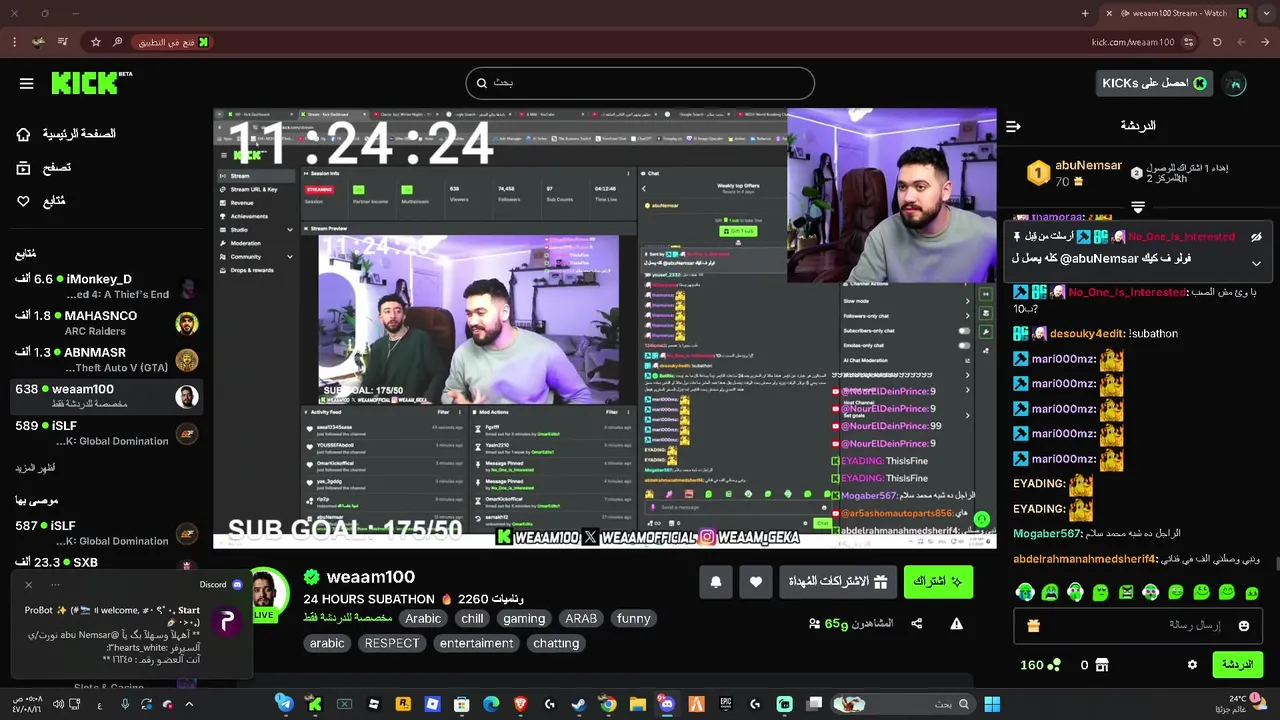Open gift icon in chat message box
1280x720 pixels.
(1033, 626)
